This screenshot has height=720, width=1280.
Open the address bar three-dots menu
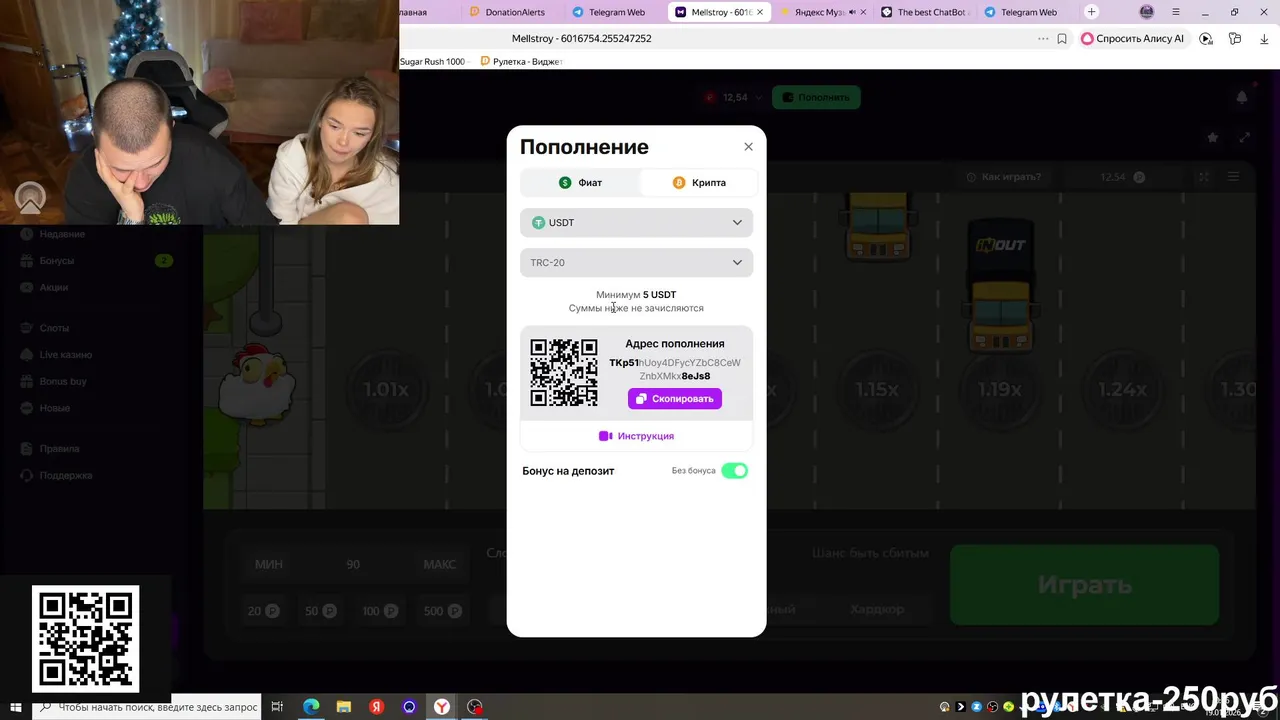1043,39
